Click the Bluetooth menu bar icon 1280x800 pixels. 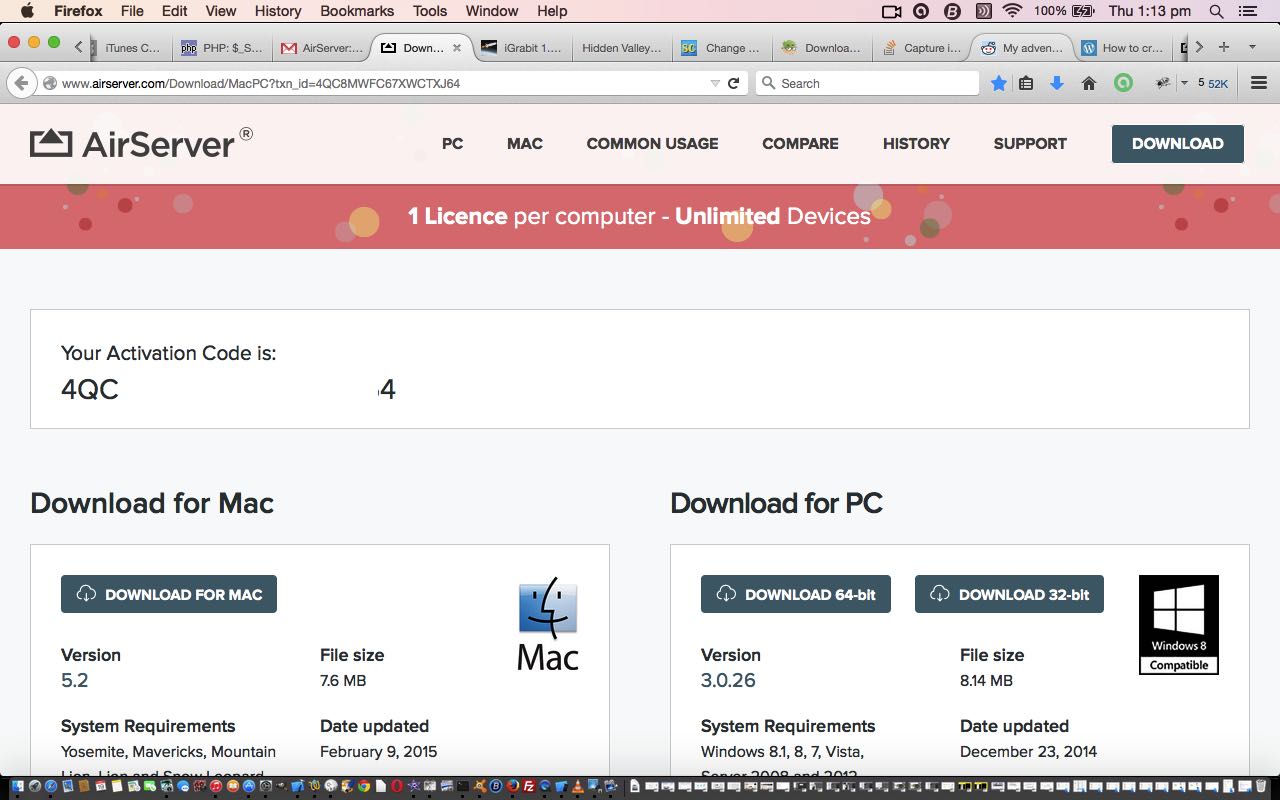952,11
